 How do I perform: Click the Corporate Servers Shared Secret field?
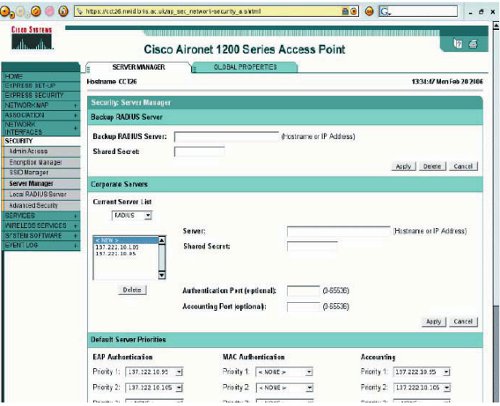point(312,246)
